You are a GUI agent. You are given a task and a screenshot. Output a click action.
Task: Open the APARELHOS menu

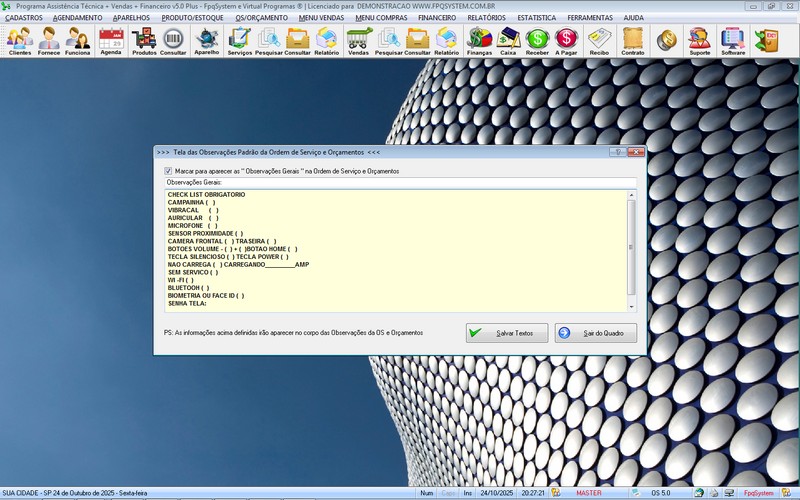coord(131,18)
